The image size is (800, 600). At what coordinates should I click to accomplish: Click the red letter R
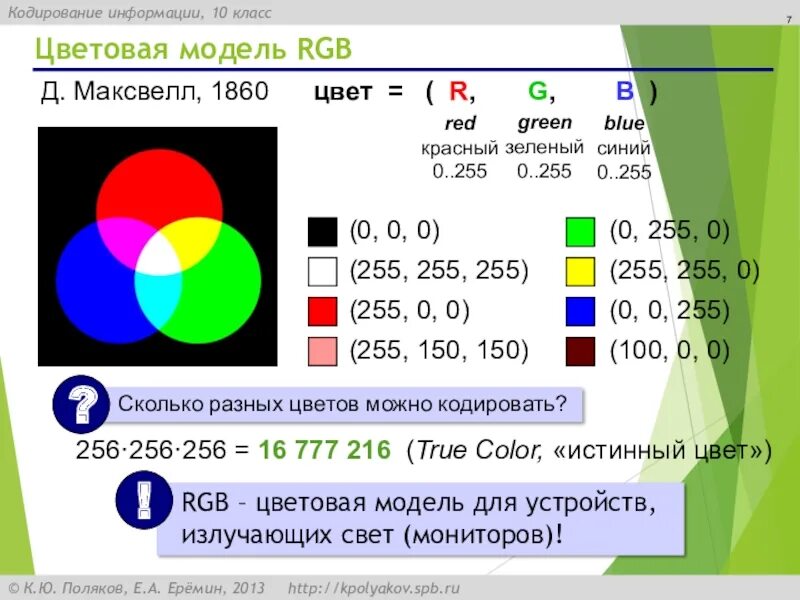459,91
